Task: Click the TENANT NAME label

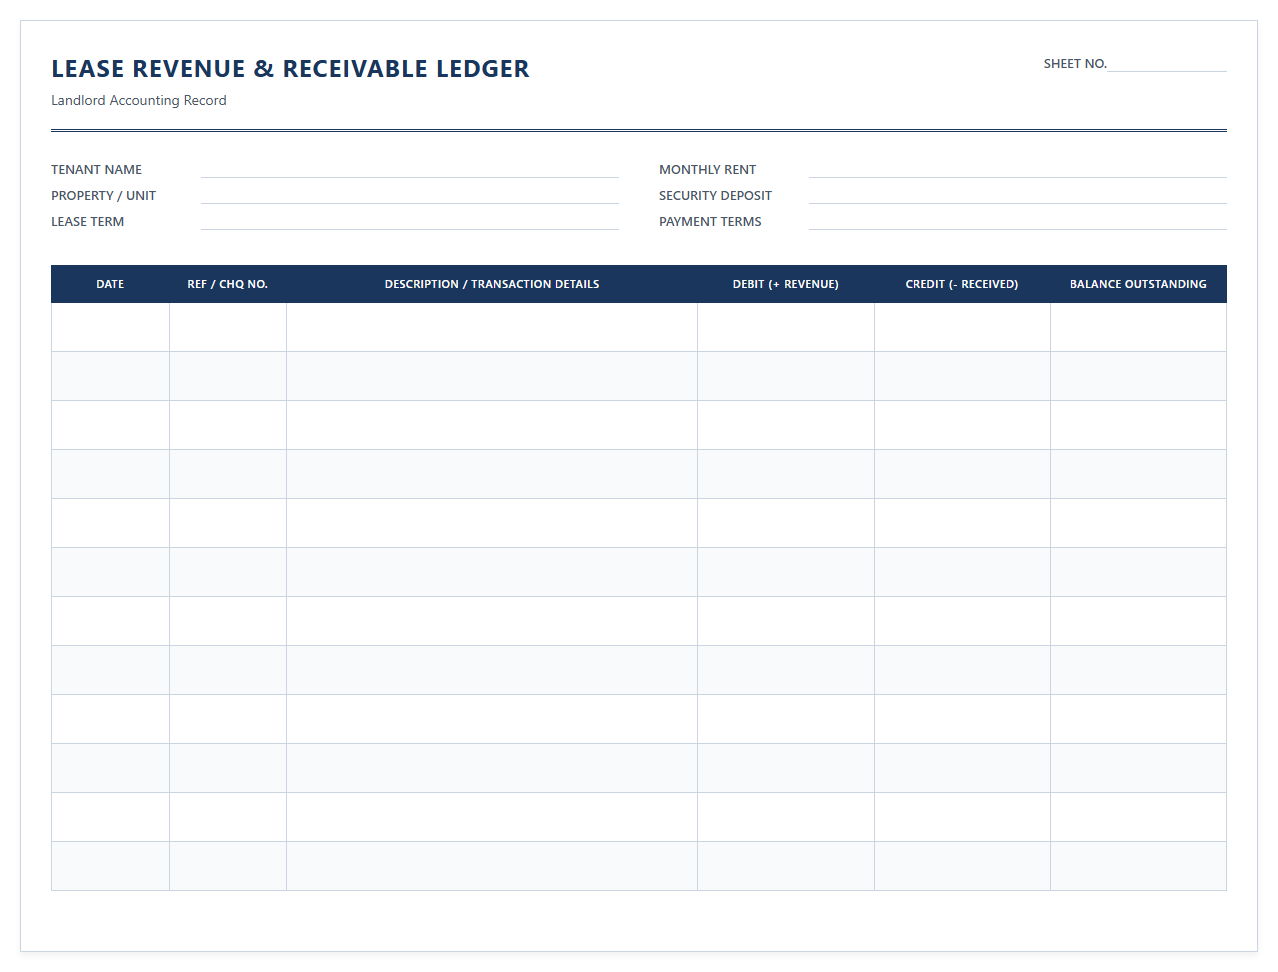Action: click(x=96, y=169)
